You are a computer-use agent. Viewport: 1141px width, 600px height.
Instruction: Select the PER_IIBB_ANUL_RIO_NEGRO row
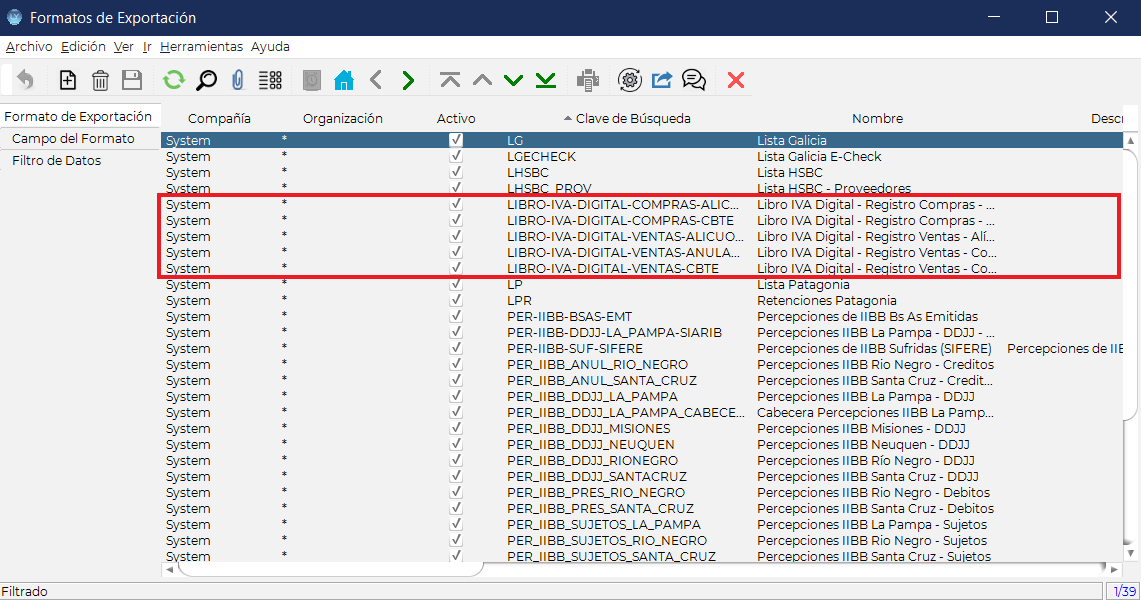coord(642,364)
